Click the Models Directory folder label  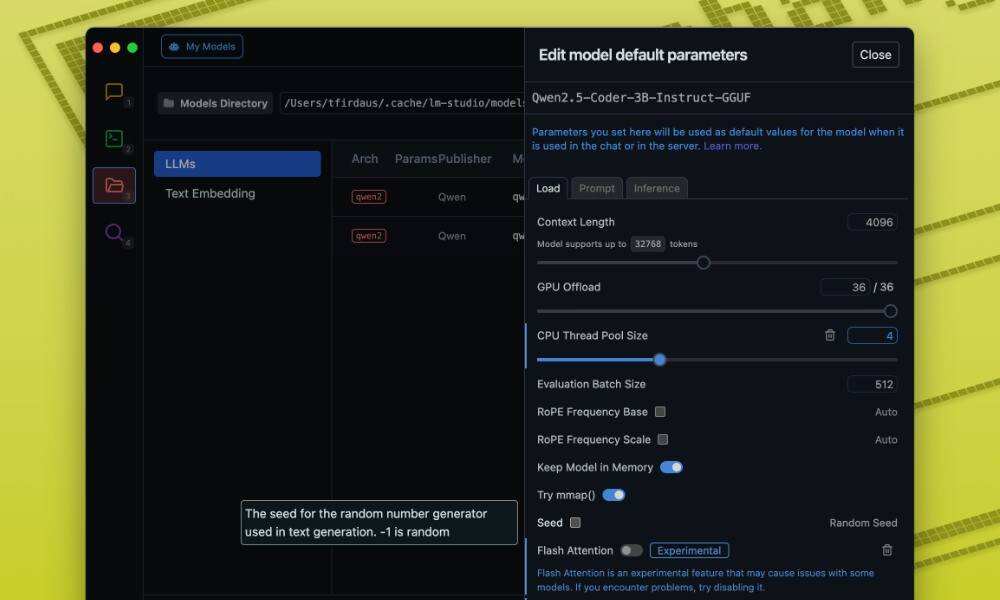215,103
